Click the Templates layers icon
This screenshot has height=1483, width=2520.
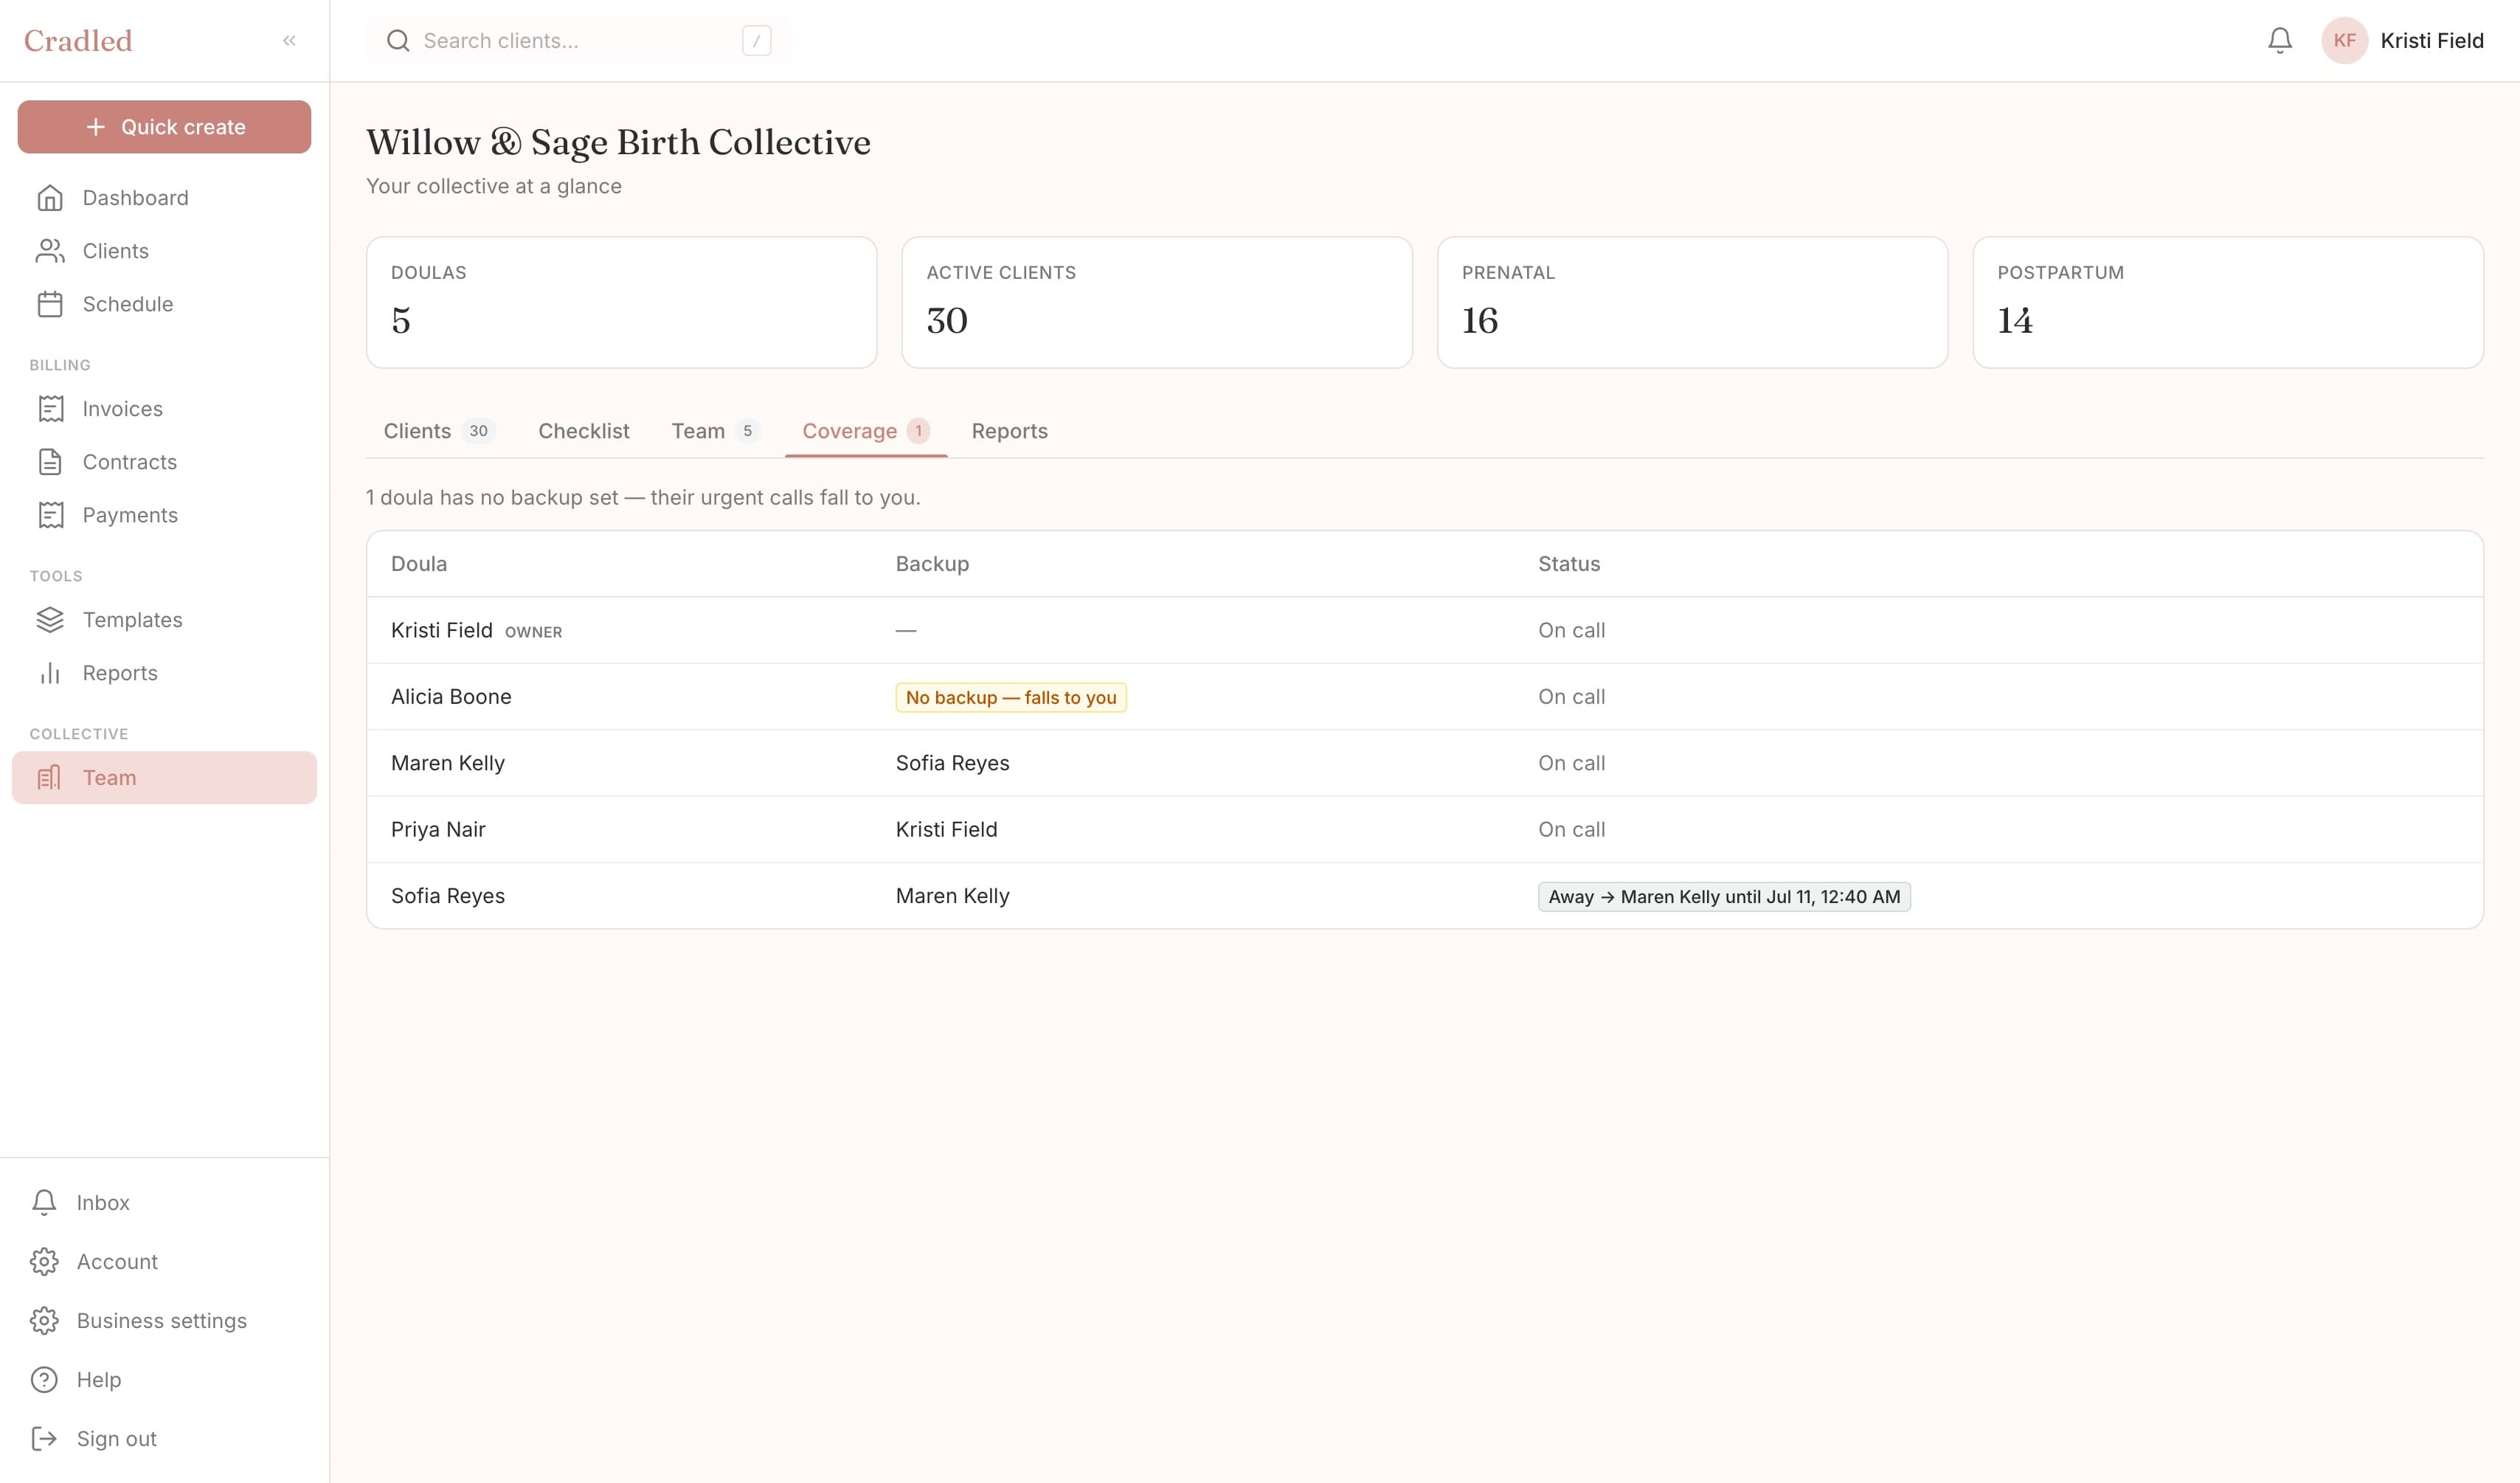[x=50, y=620]
